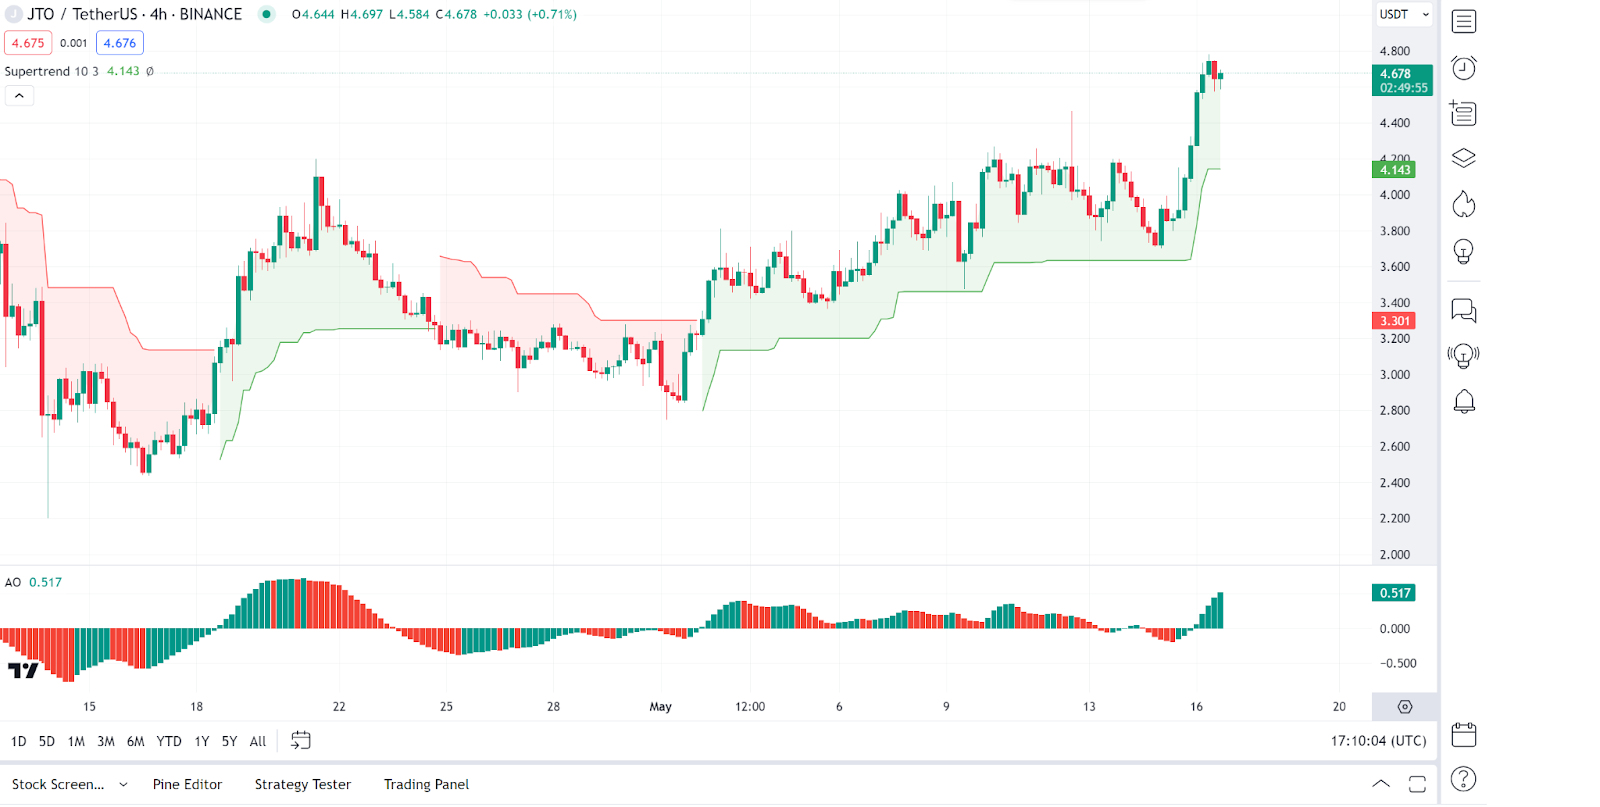Click the -0.500 AO scale label
This screenshot has width=1600, height=807.
pyautogui.click(x=1398, y=664)
